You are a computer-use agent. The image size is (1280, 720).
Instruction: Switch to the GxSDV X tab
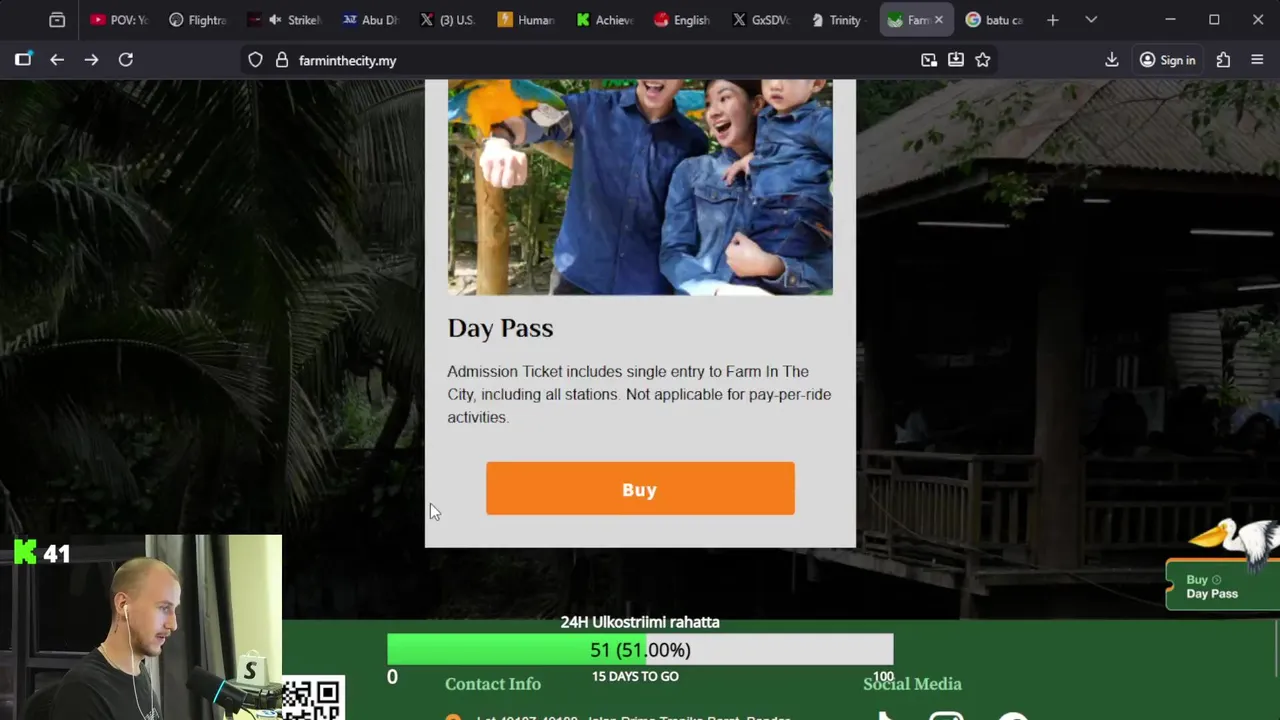(x=760, y=20)
